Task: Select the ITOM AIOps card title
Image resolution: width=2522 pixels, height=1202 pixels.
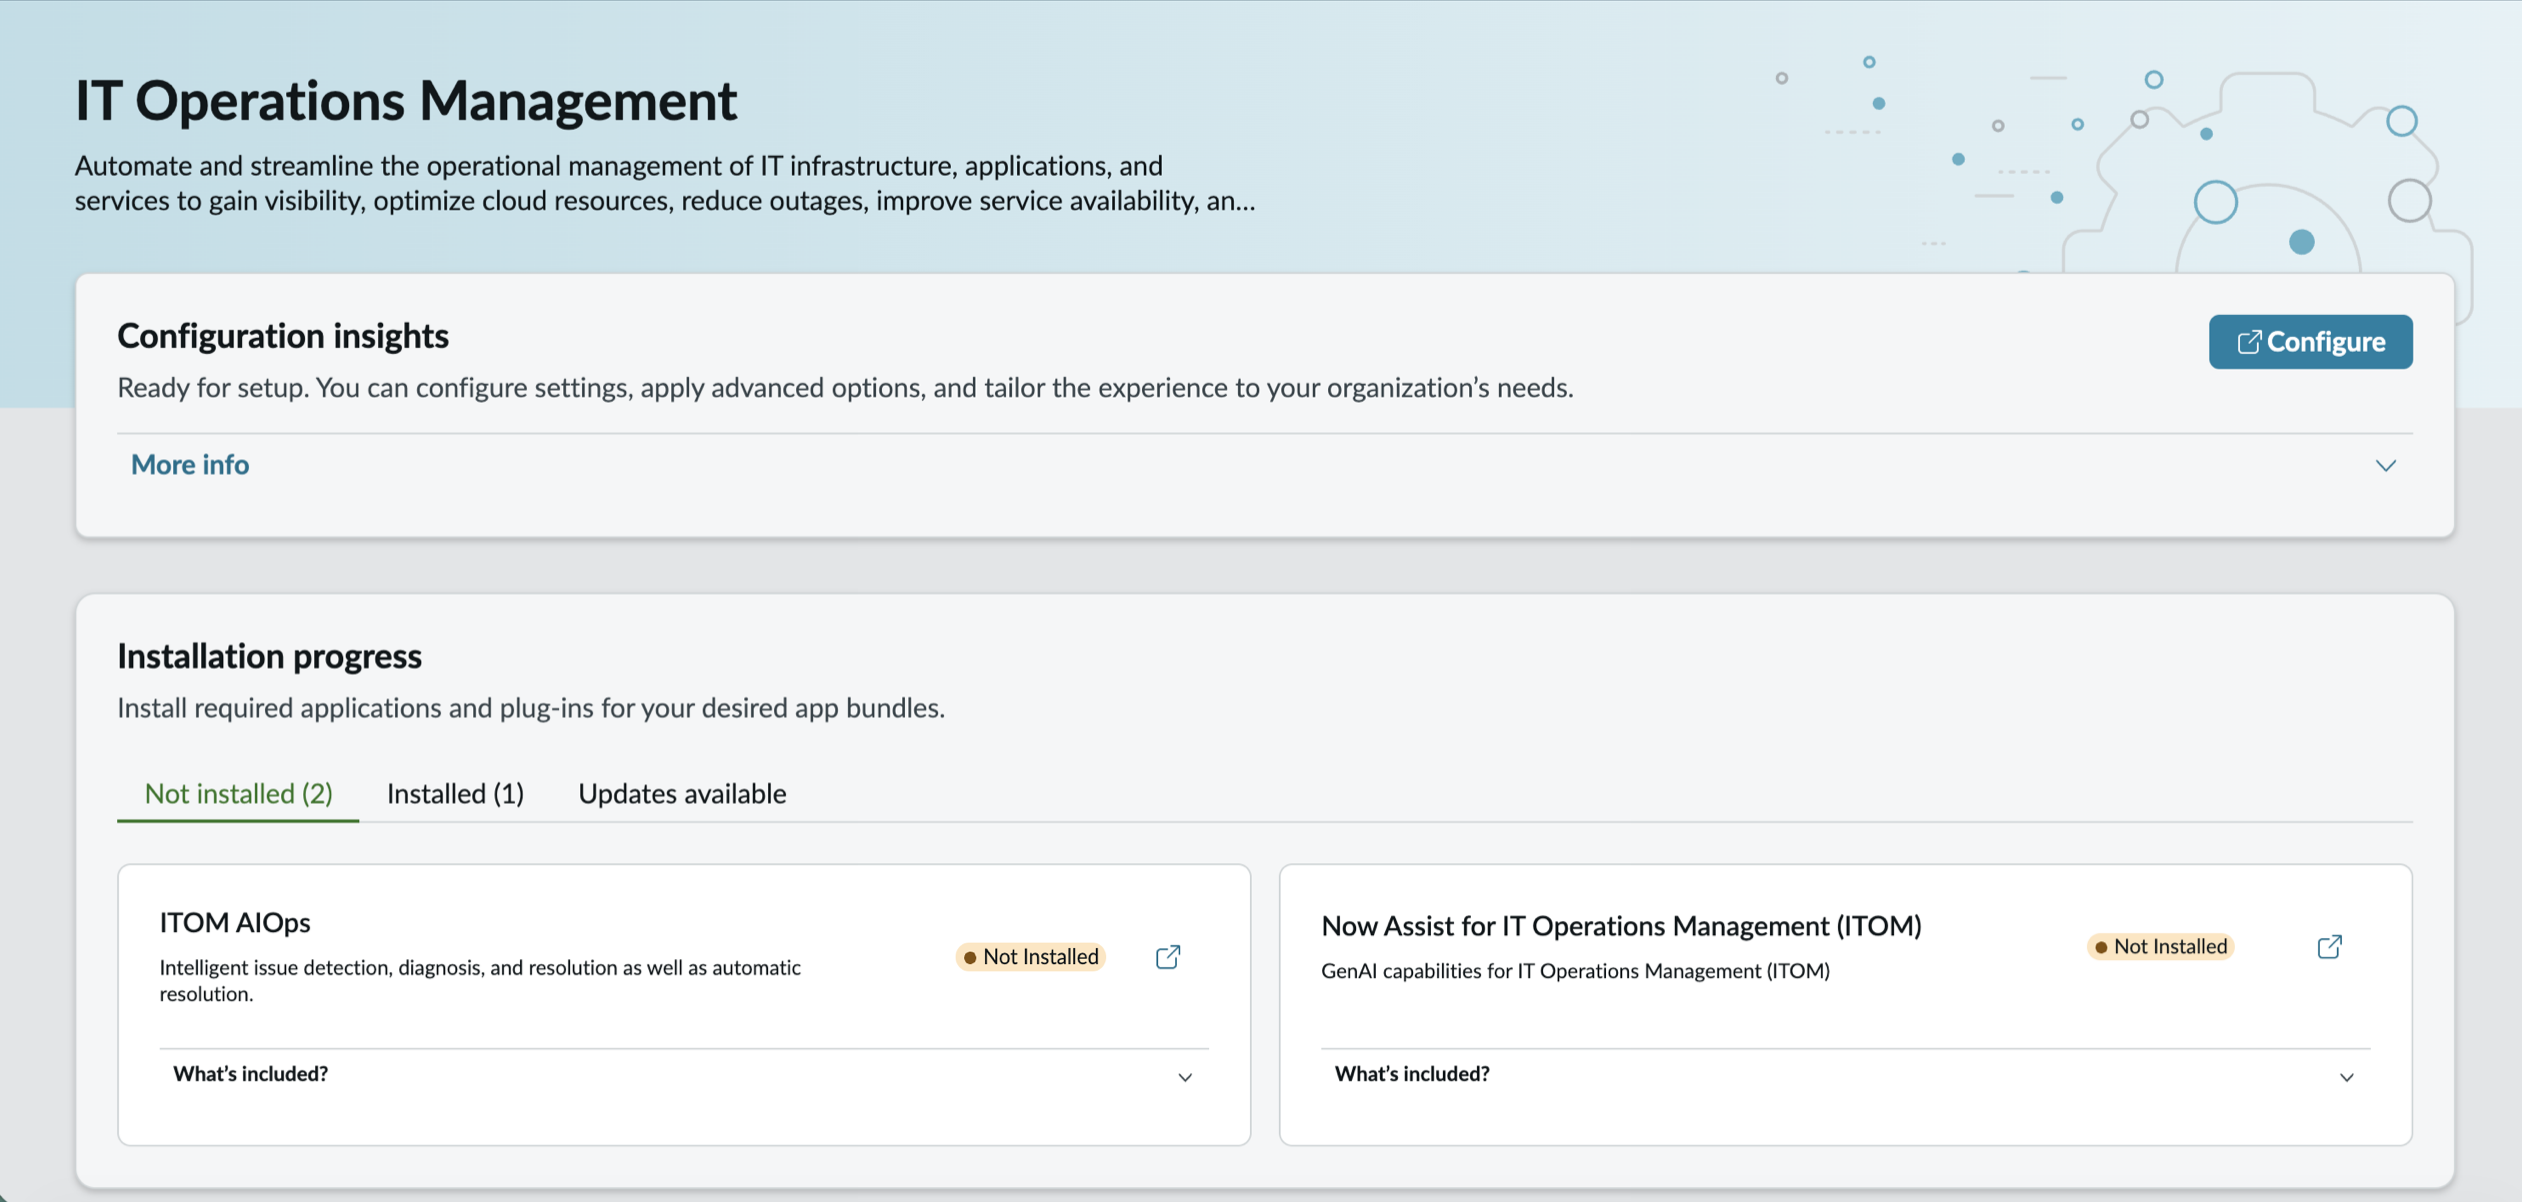Action: [x=235, y=922]
